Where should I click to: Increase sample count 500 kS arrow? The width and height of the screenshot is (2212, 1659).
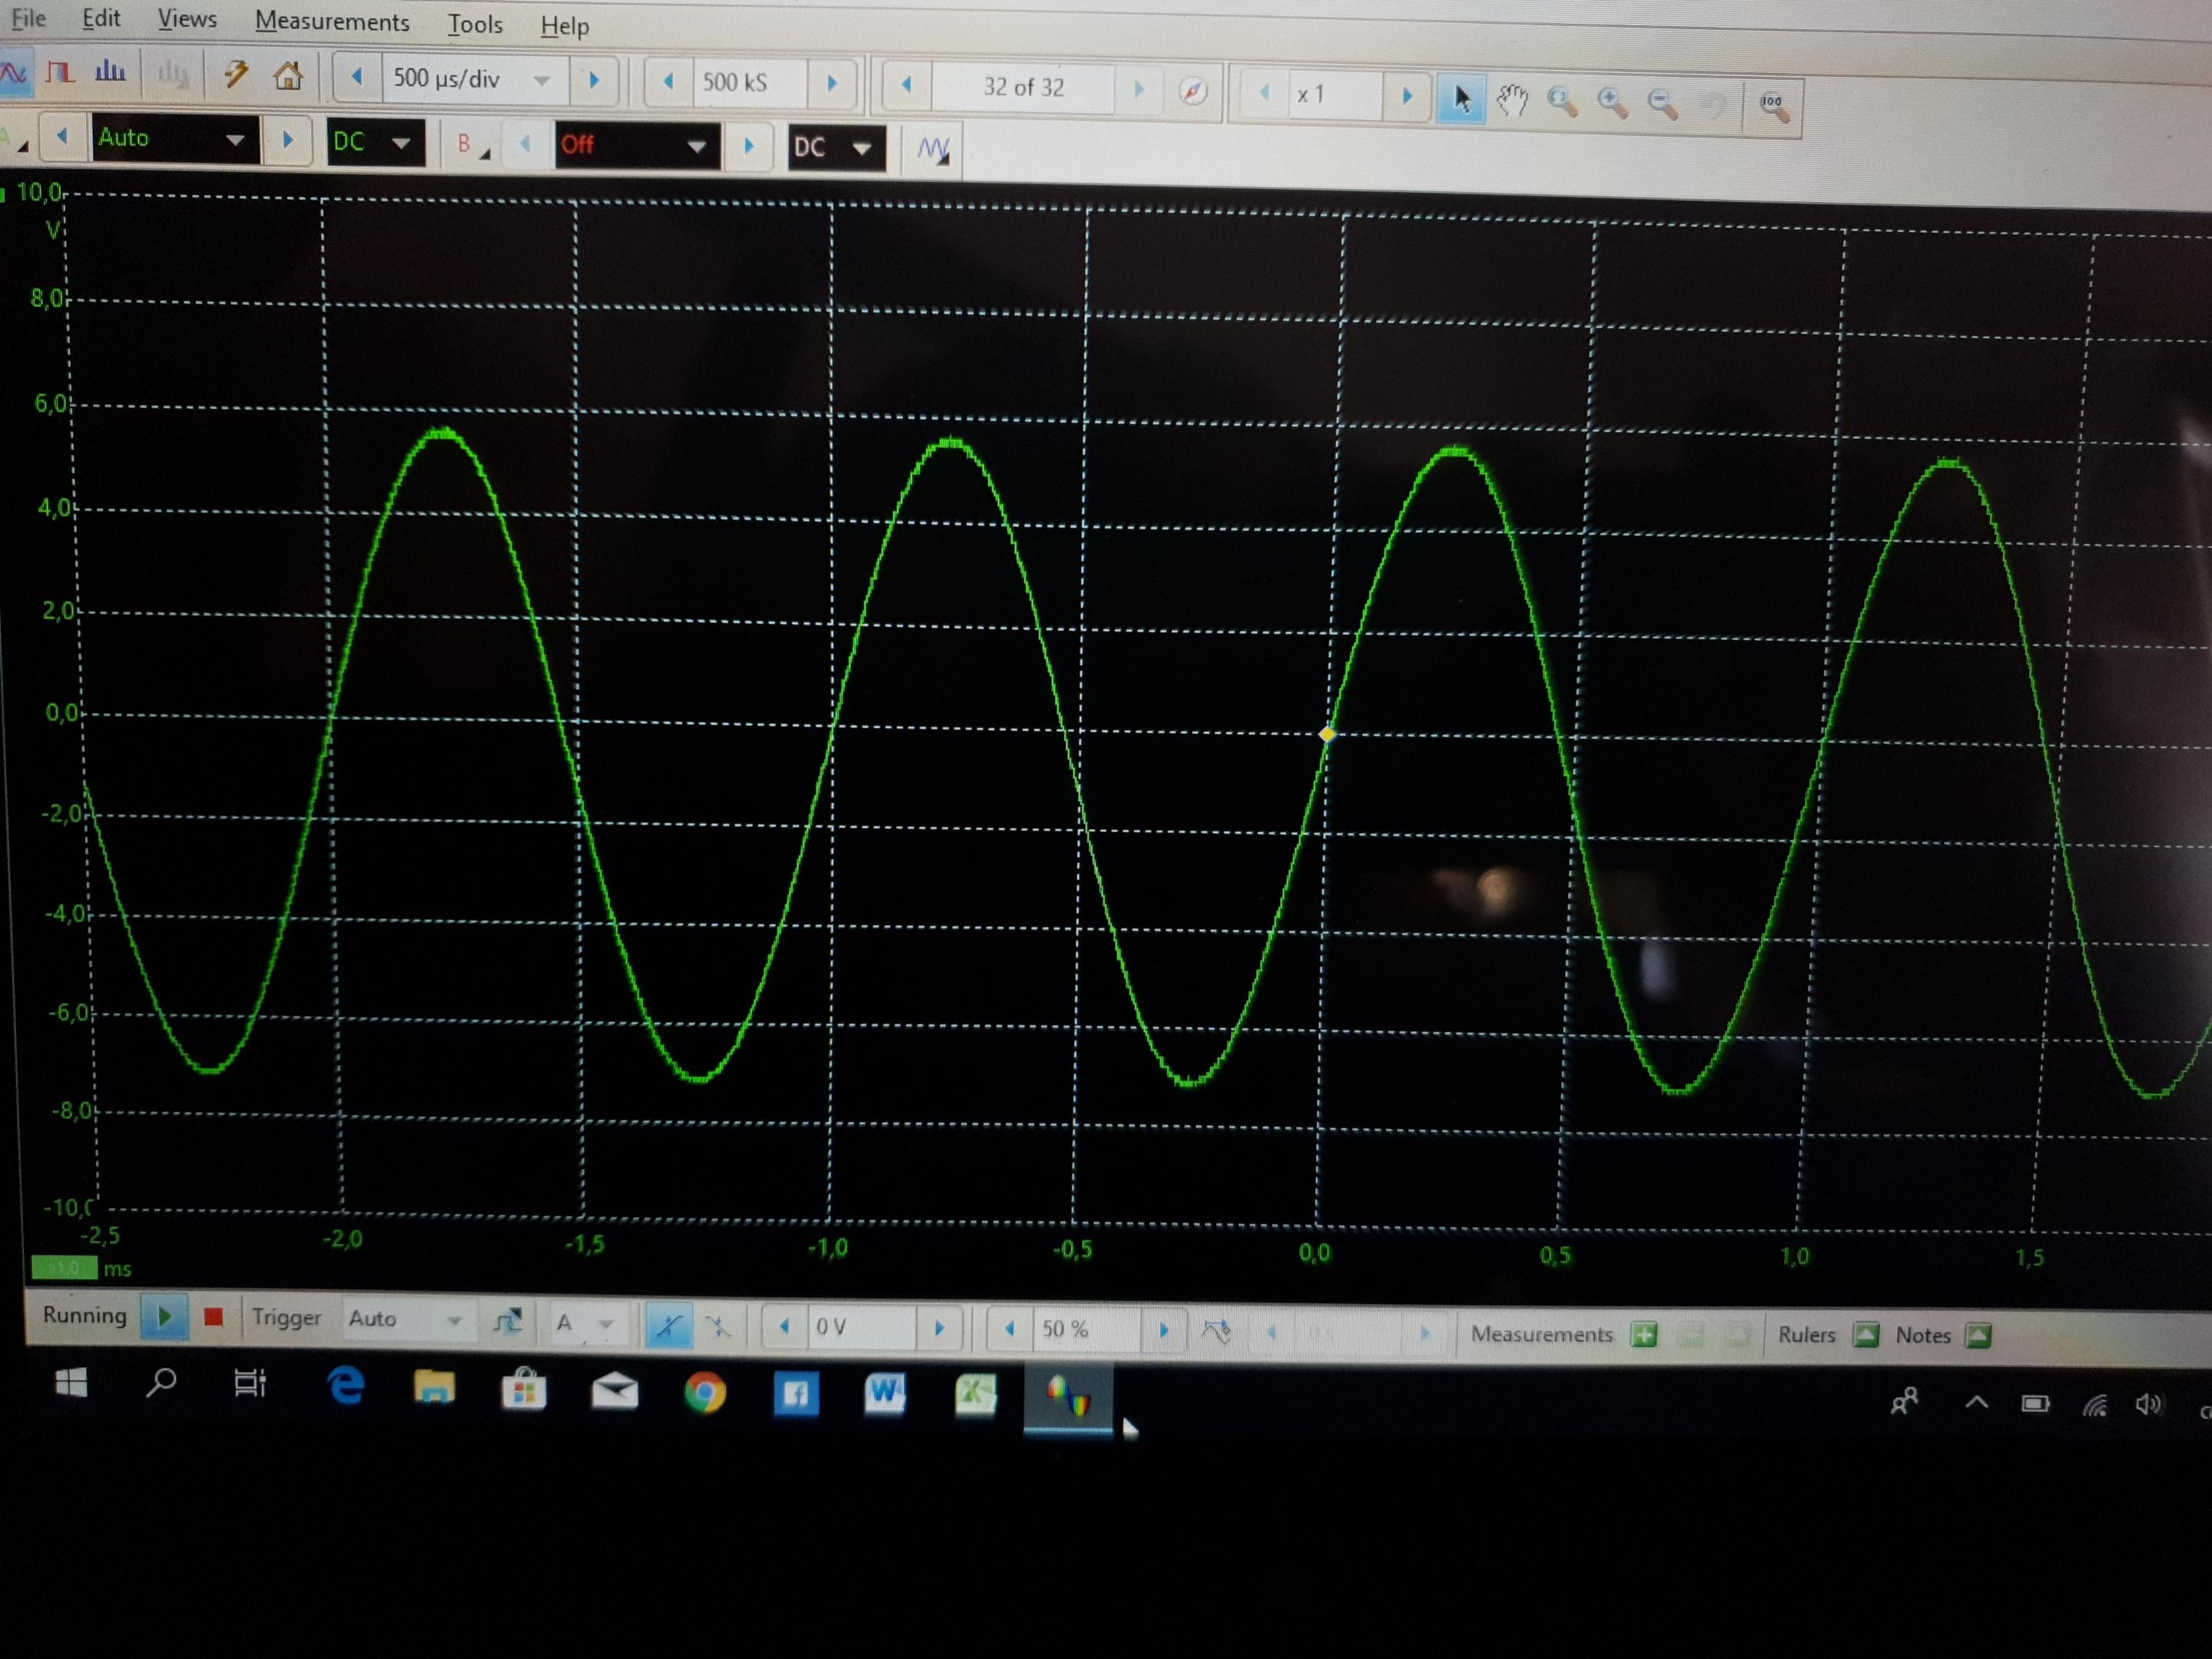click(831, 85)
